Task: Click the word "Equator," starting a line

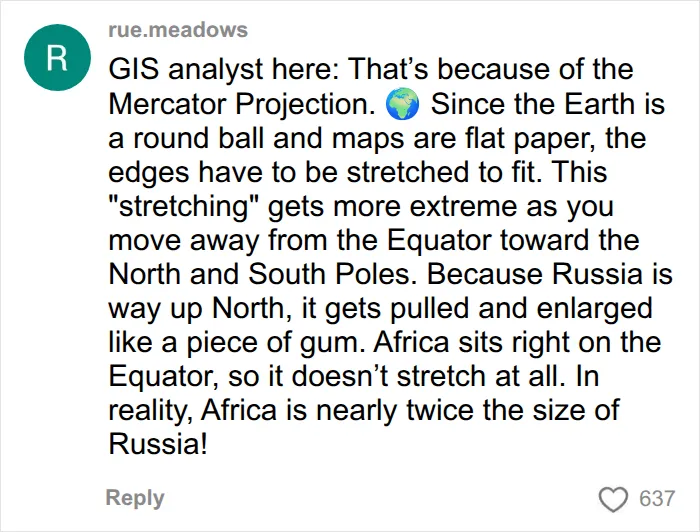Action: 163,376
